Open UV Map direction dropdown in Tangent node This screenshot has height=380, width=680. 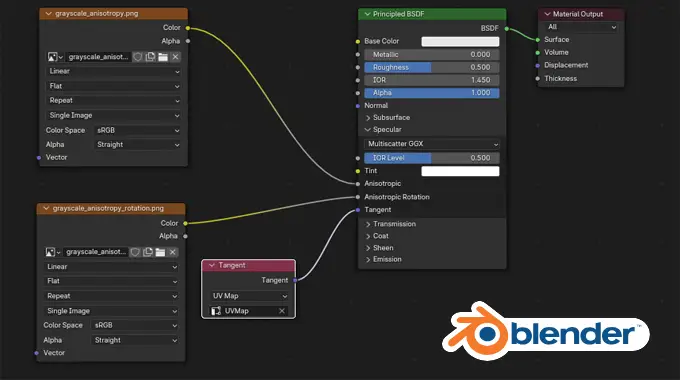tap(249, 296)
